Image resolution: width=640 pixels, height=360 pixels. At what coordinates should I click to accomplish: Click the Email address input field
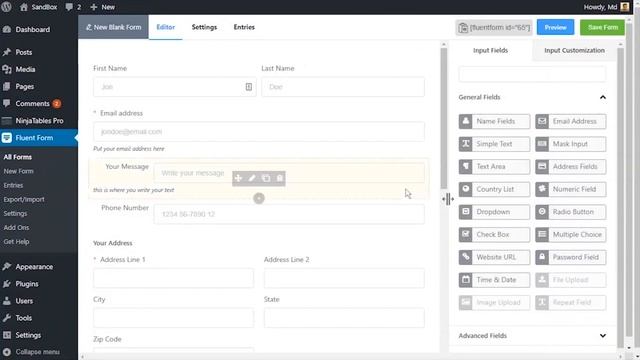259,131
